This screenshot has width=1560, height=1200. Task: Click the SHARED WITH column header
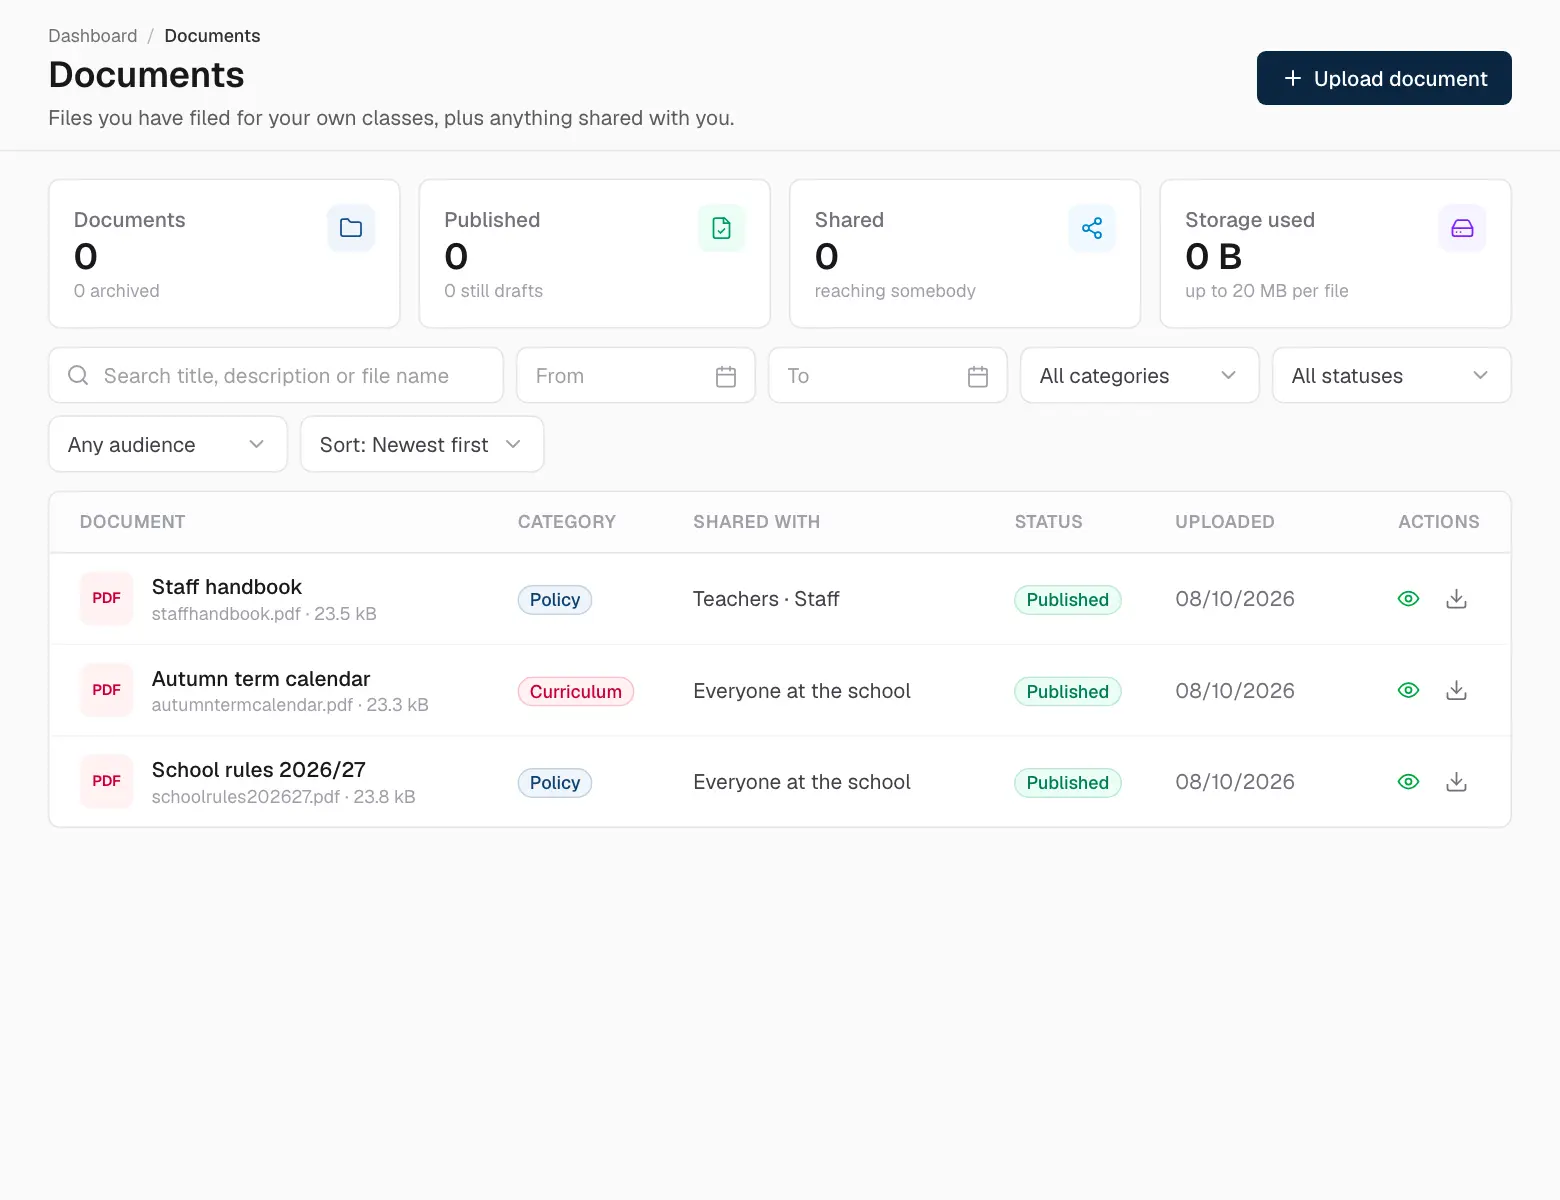[756, 522]
